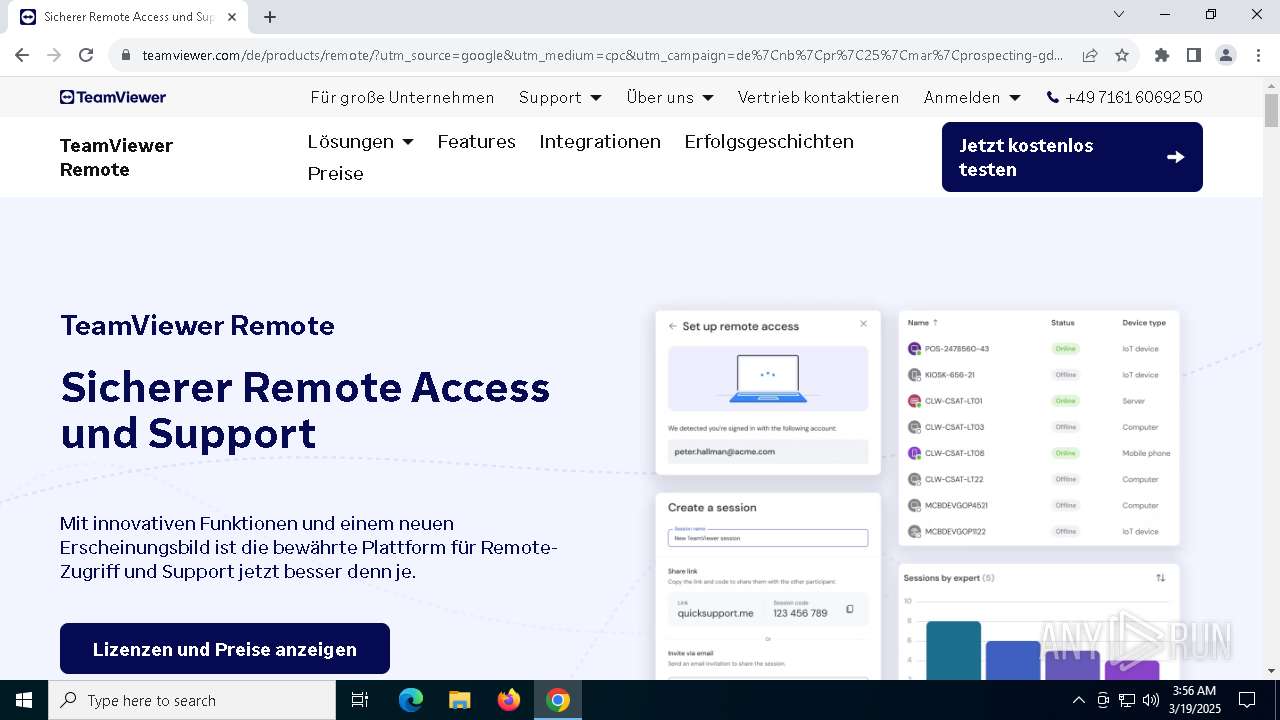The width and height of the screenshot is (1280, 720).
Task: Open Für große Unternehmen
Action: click(402, 97)
